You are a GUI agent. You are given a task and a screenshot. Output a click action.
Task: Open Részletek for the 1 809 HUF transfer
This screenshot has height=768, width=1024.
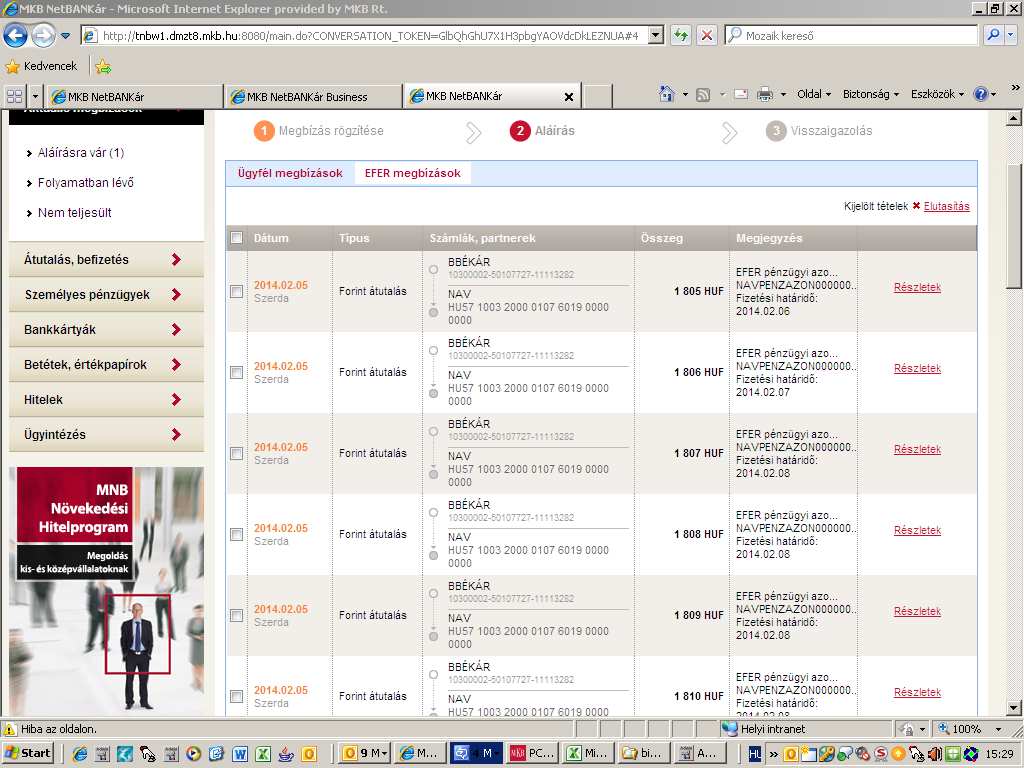point(917,611)
